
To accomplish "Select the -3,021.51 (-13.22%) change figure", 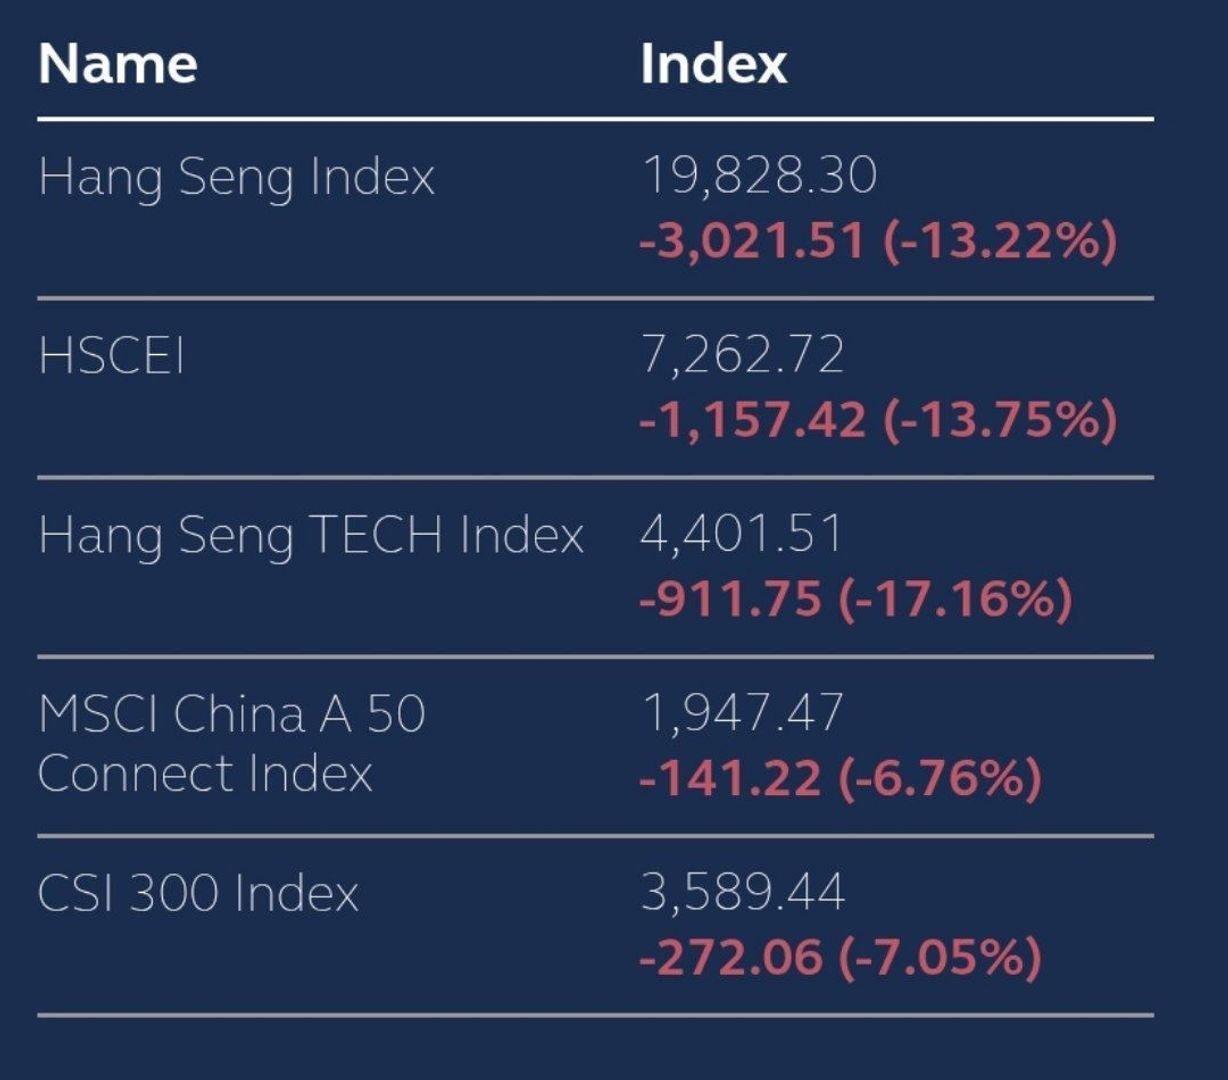I will coord(877,241).
